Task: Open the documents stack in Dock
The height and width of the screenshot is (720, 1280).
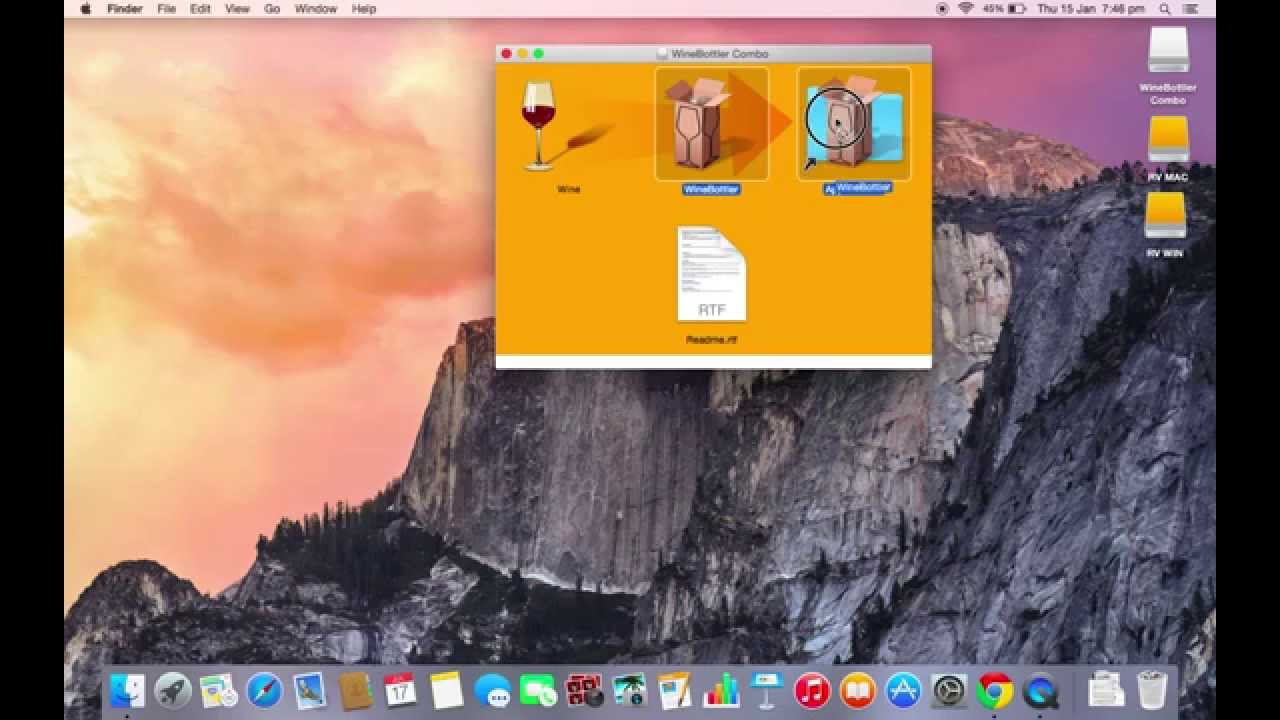Action: tap(1106, 691)
